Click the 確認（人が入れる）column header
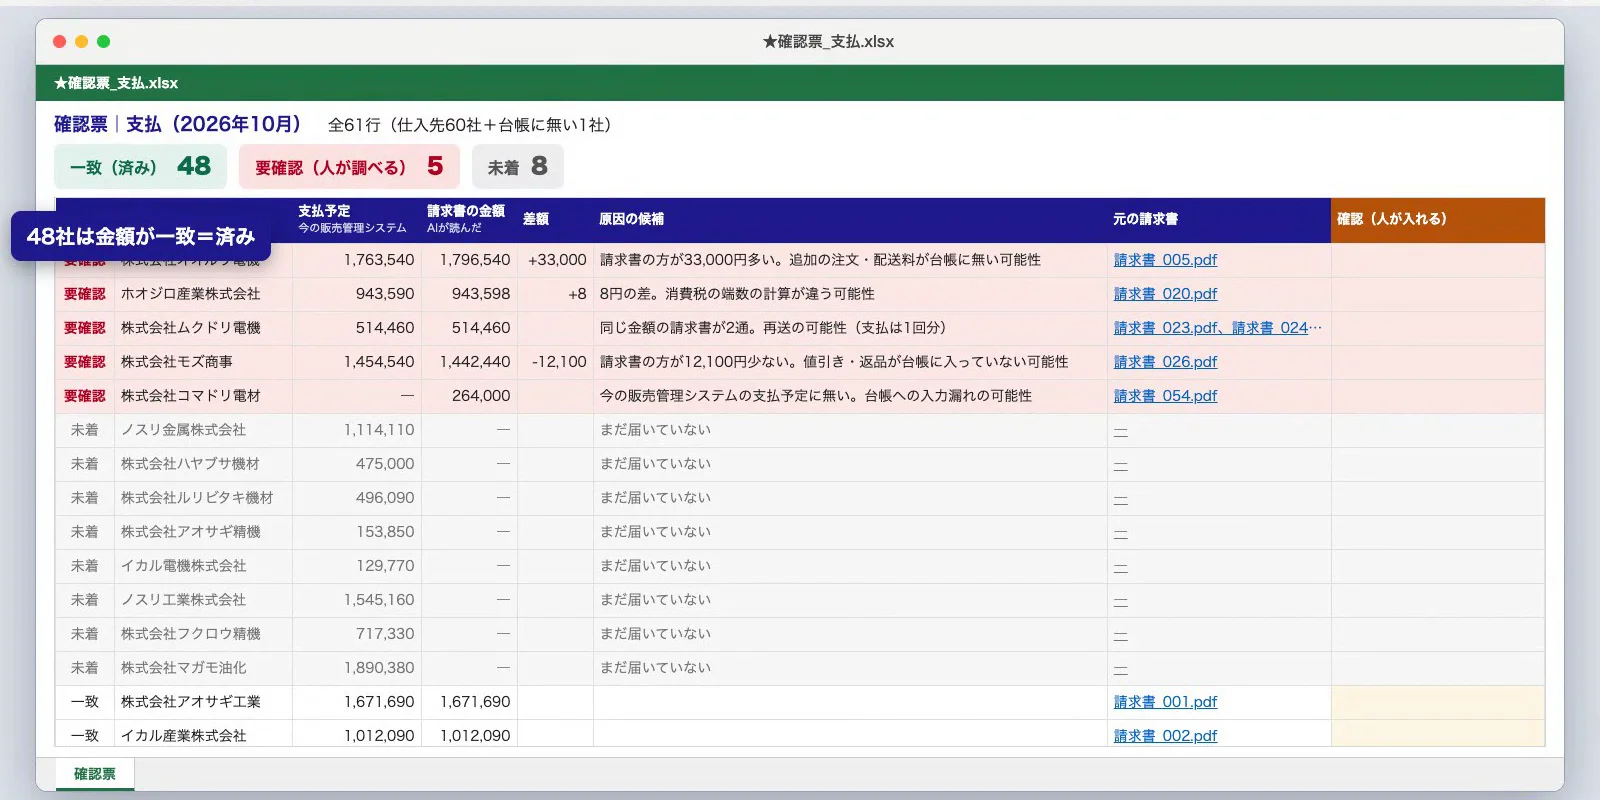Viewport: 1600px width, 800px height. (1438, 219)
